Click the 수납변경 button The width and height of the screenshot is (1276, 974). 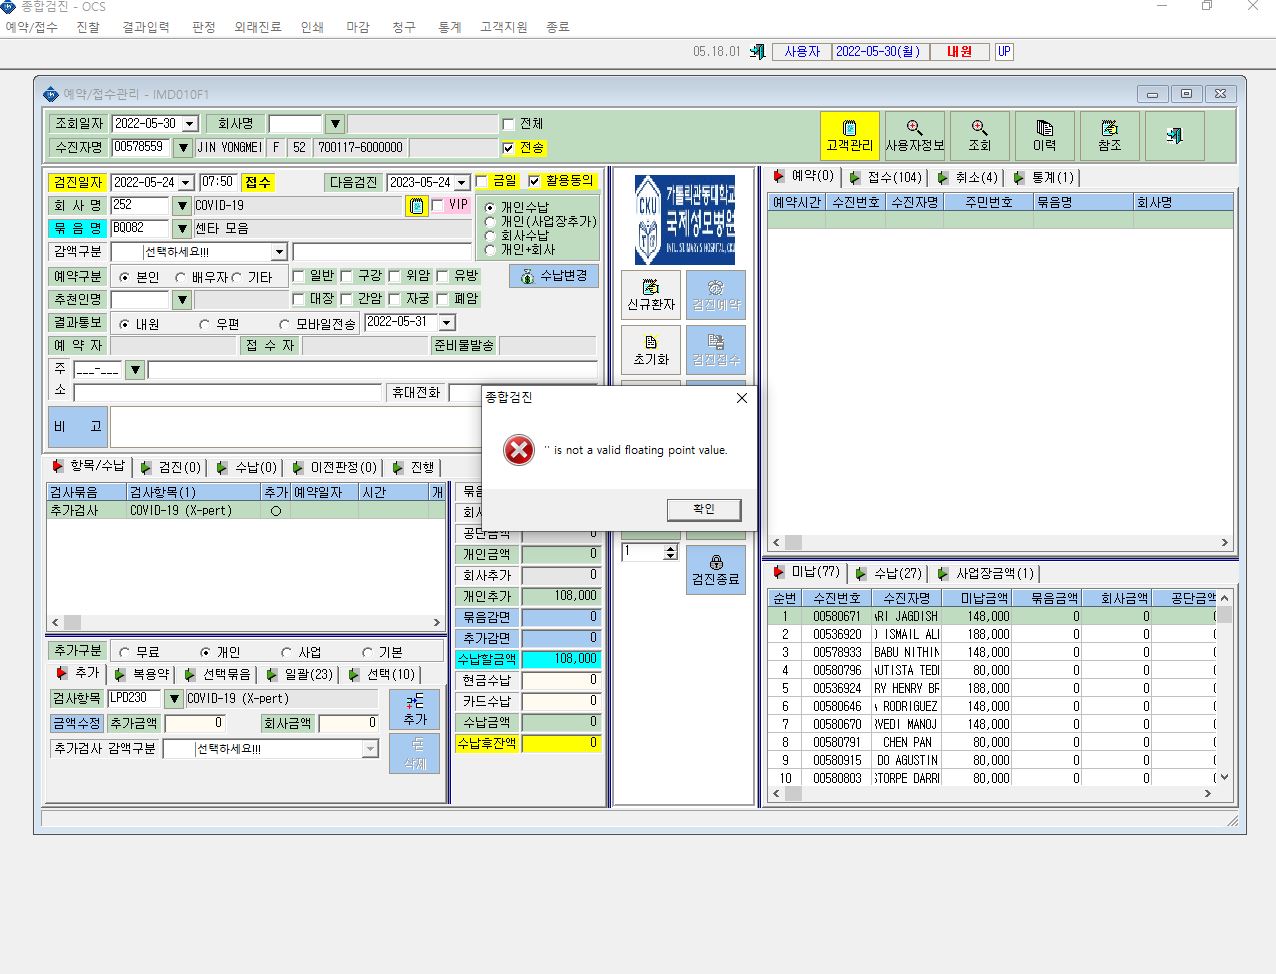(554, 276)
